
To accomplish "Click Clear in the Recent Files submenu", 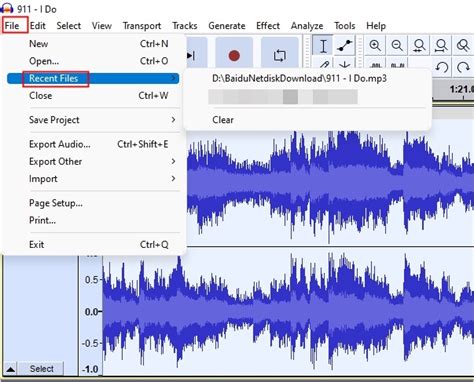I will click(x=223, y=120).
